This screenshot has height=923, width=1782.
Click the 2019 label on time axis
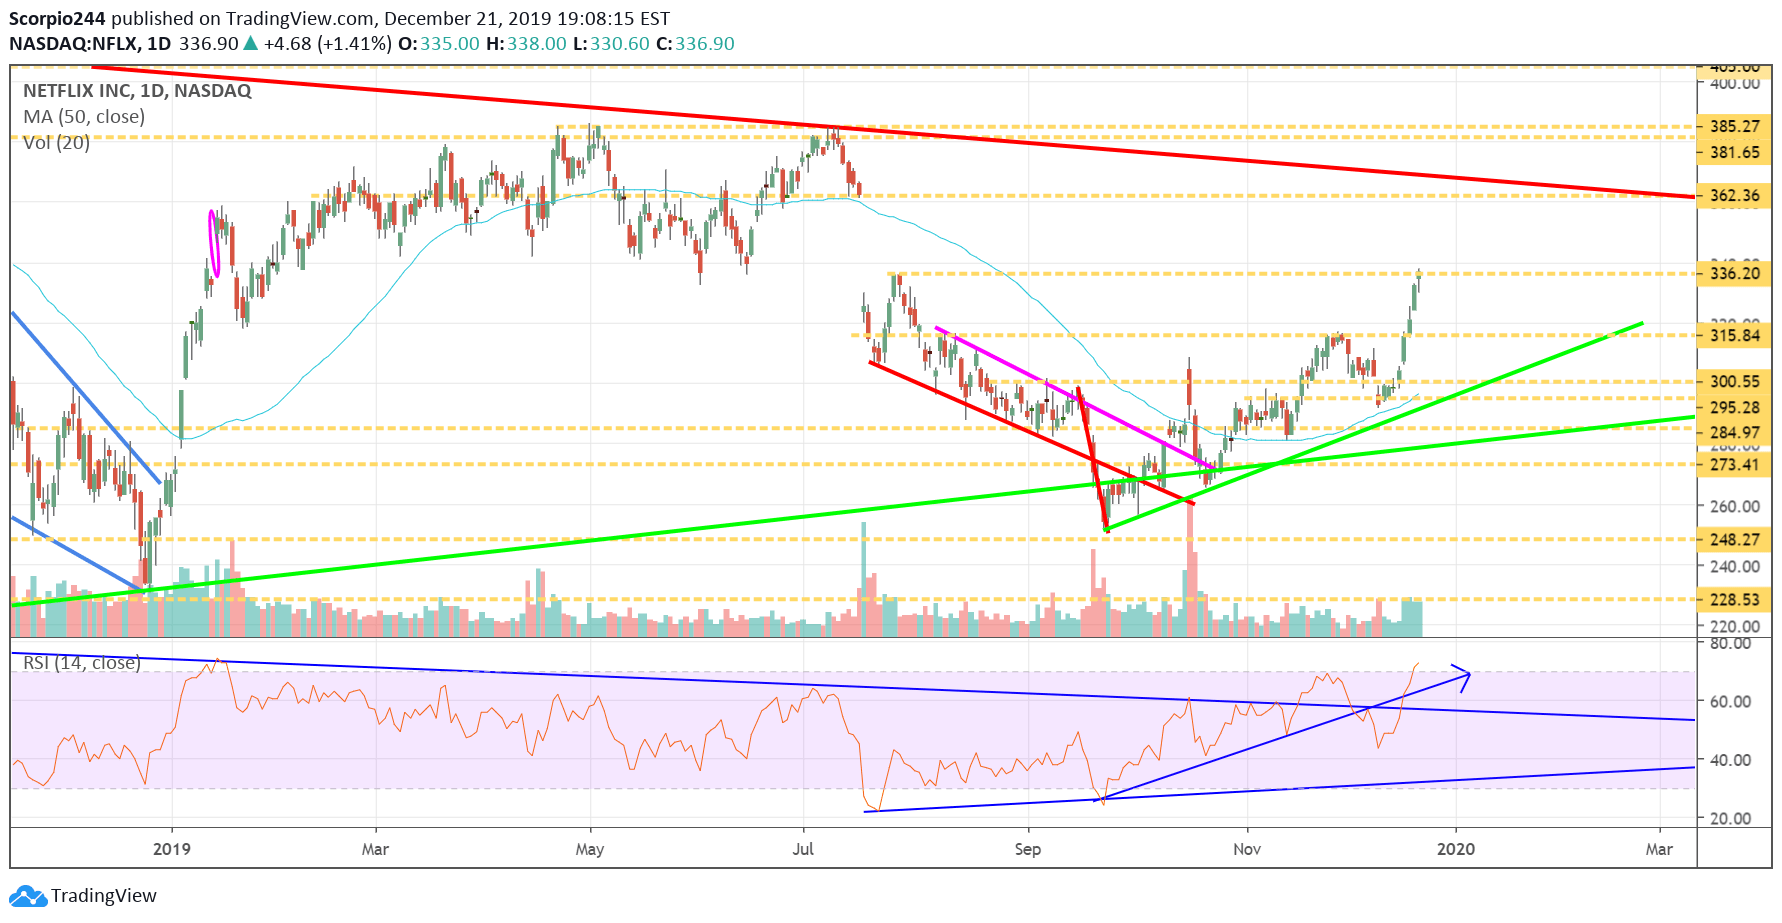coord(172,849)
